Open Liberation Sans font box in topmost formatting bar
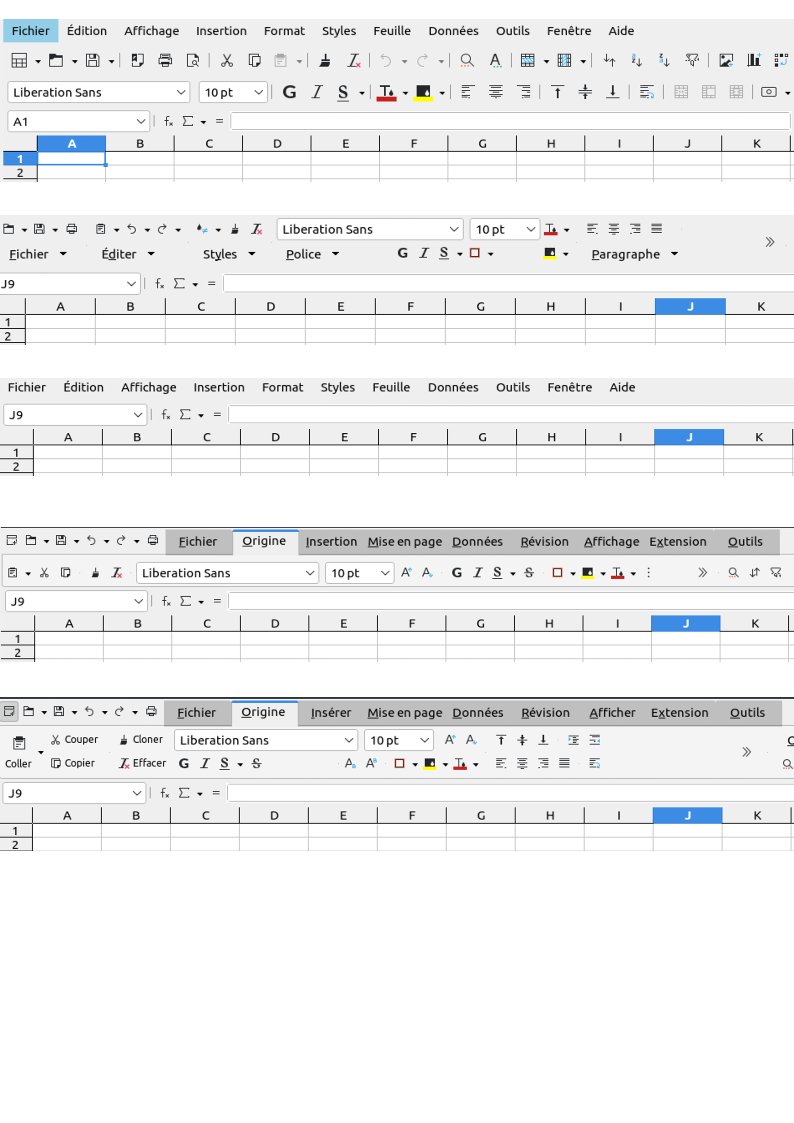Screen dimensions: 794x1123 99,92
